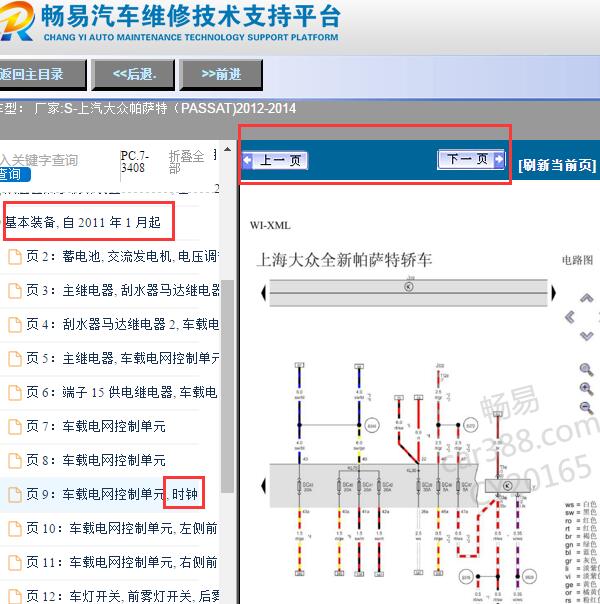Open 页 3: 主继电器, 刮水器马达继电器 entry
This screenshot has height=604, width=600.
click(x=123, y=290)
